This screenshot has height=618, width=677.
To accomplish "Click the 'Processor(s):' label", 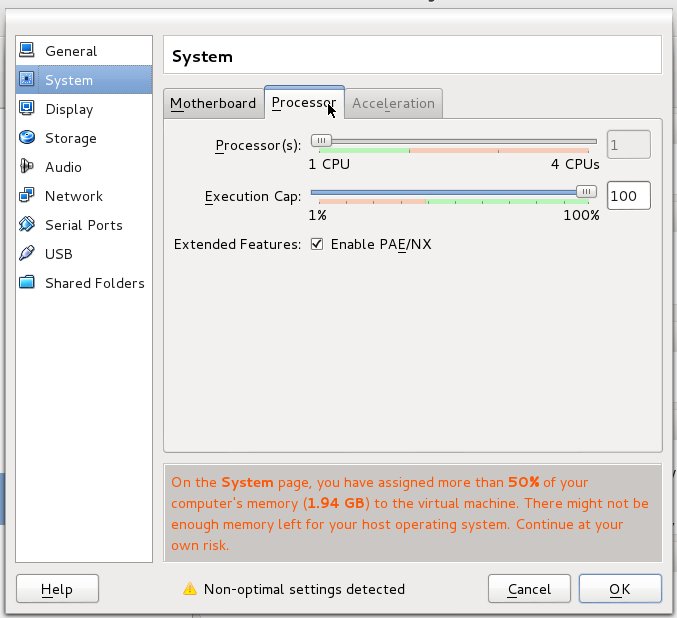I will [258, 146].
